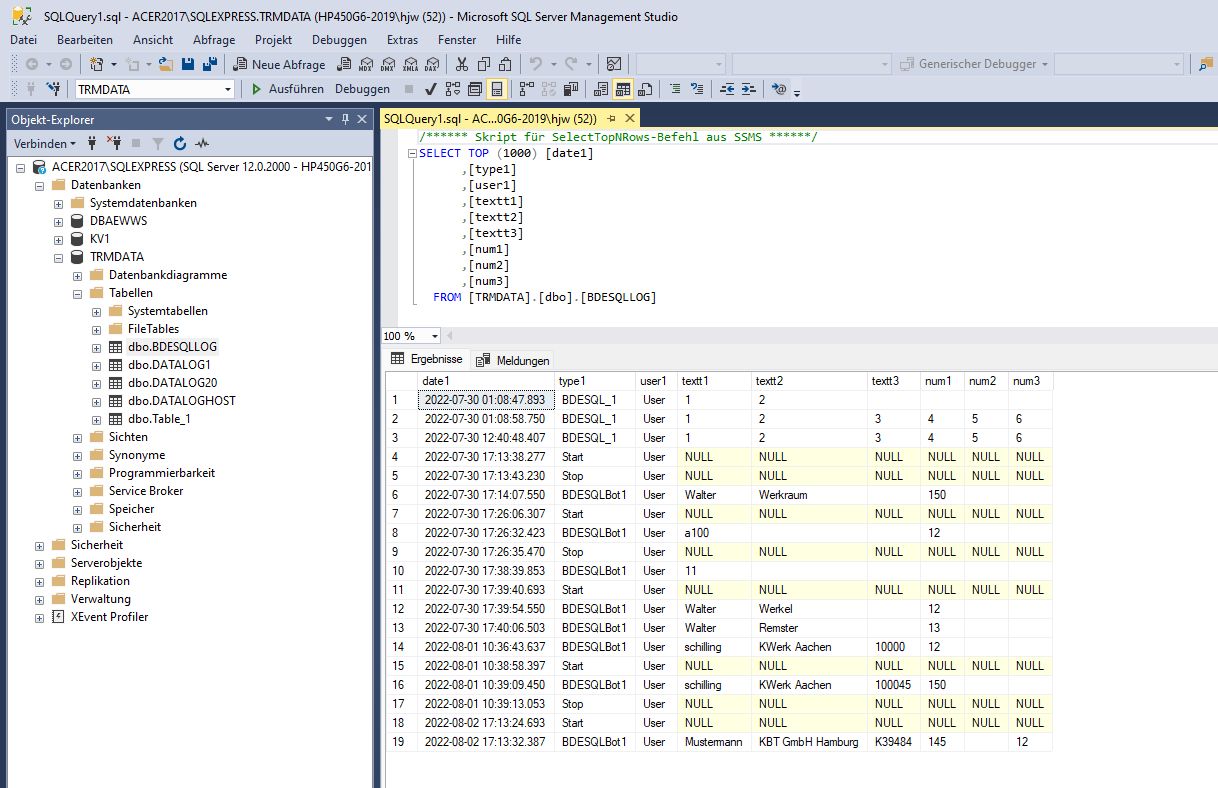
Task: Click the Paste clipboard icon
Action: [x=505, y=64]
